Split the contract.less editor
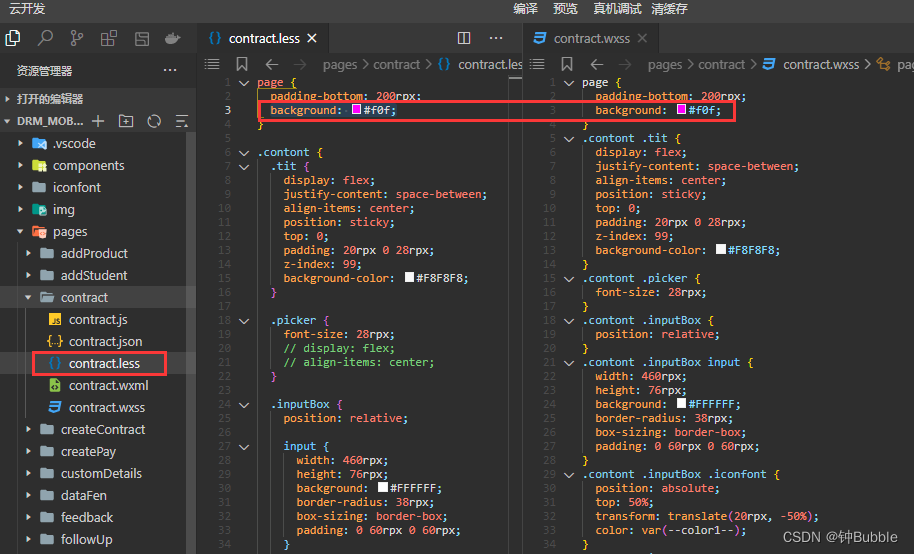 (x=464, y=38)
